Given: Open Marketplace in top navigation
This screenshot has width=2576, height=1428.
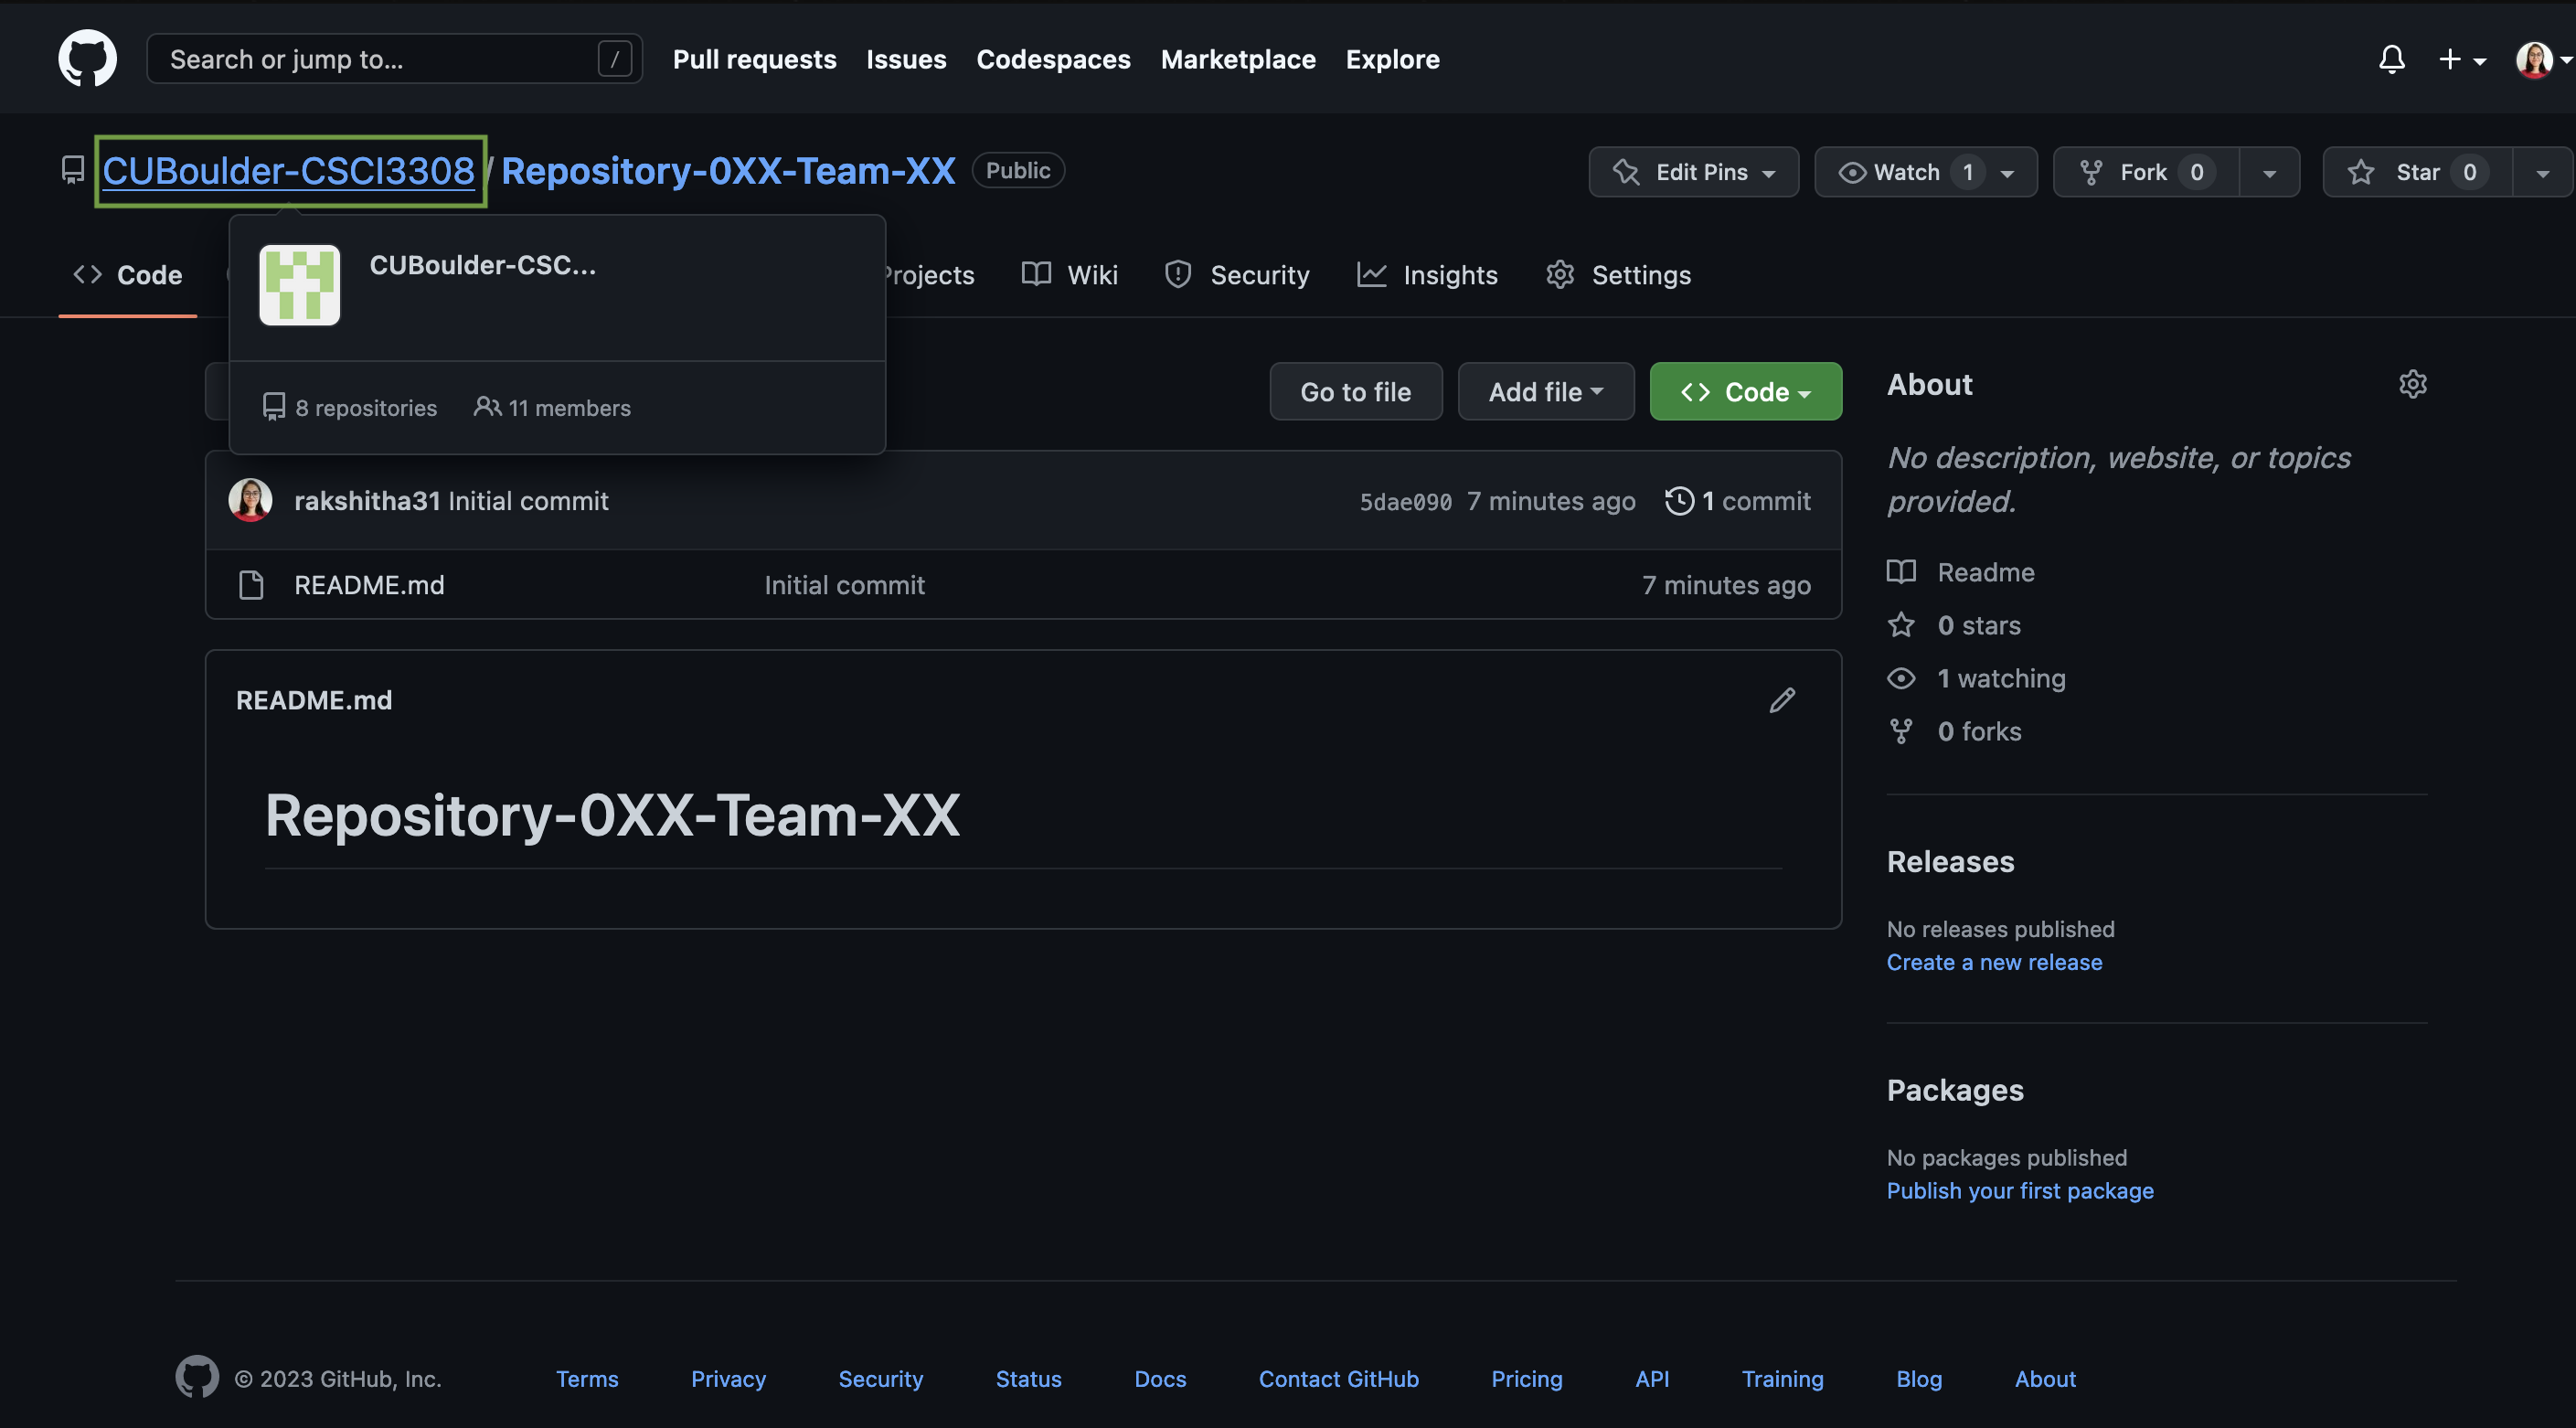Looking at the screenshot, I should [1238, 59].
